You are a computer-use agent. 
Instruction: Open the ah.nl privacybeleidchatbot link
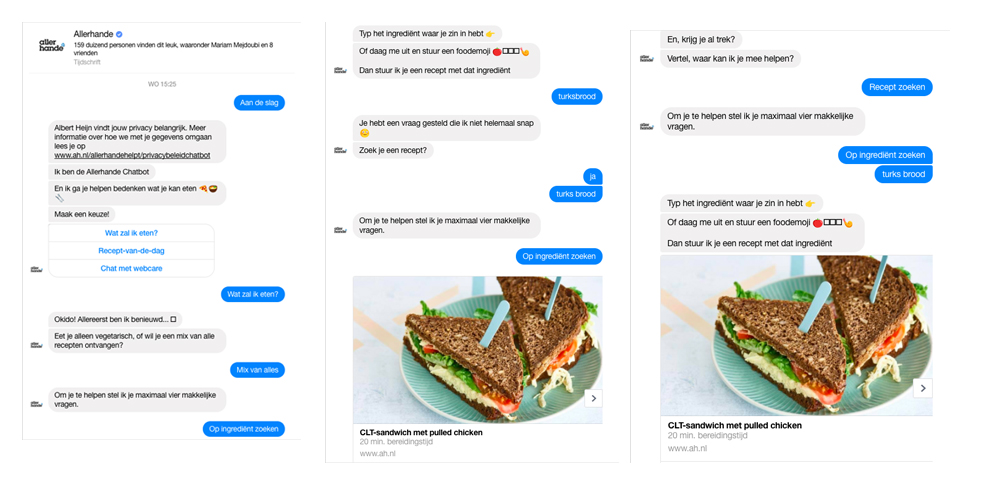point(132,155)
